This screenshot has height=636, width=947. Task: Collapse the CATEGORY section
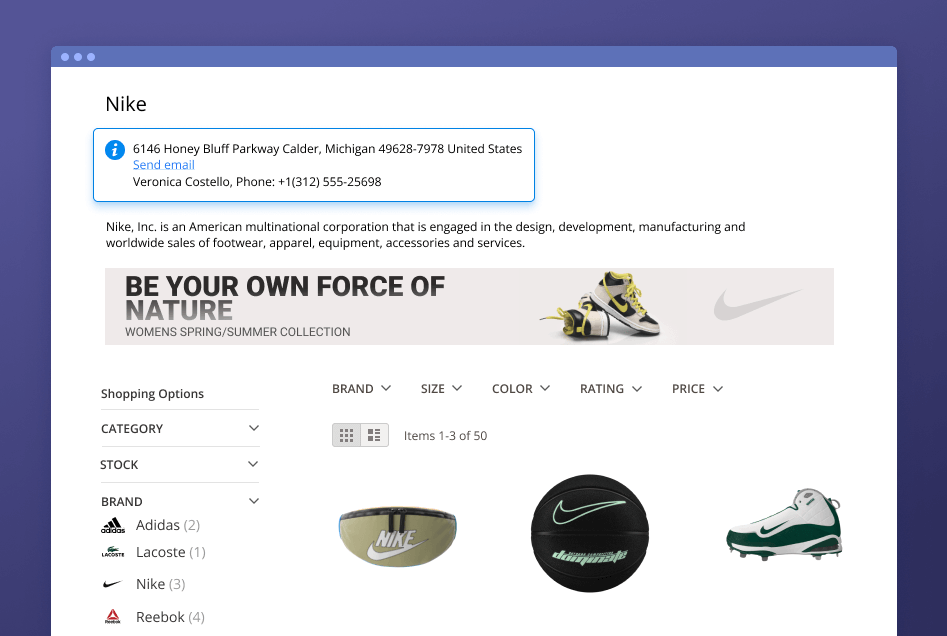253,428
